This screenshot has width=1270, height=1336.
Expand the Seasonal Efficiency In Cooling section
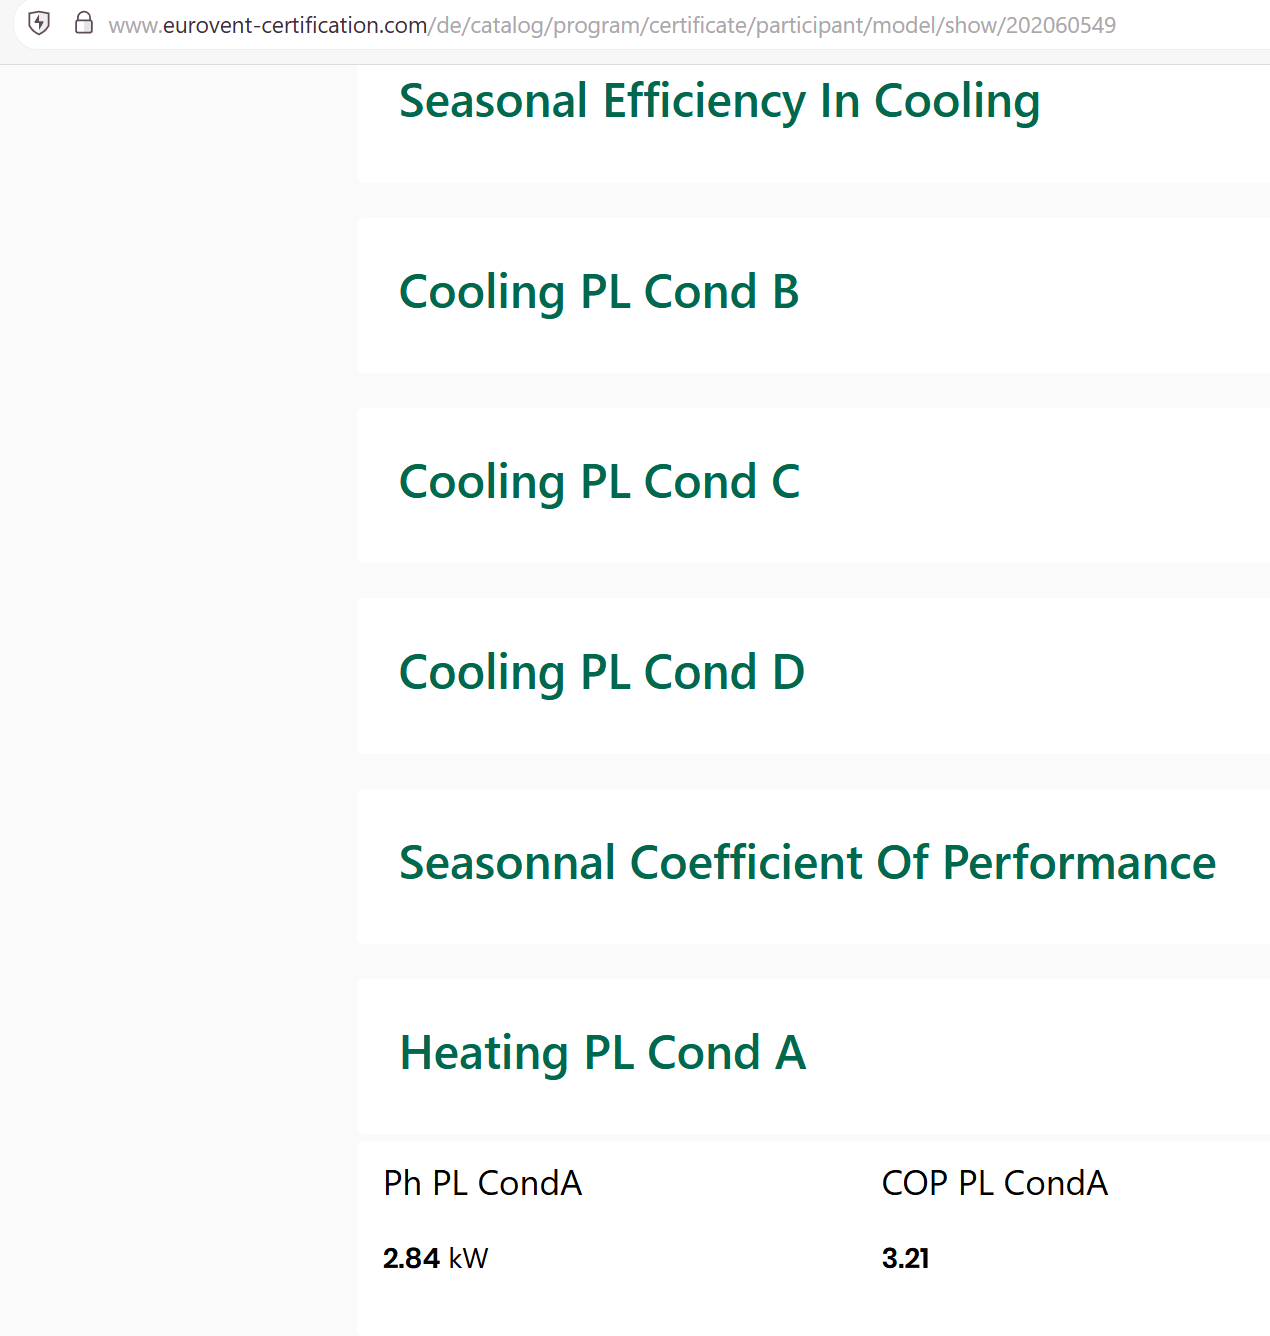(x=719, y=101)
